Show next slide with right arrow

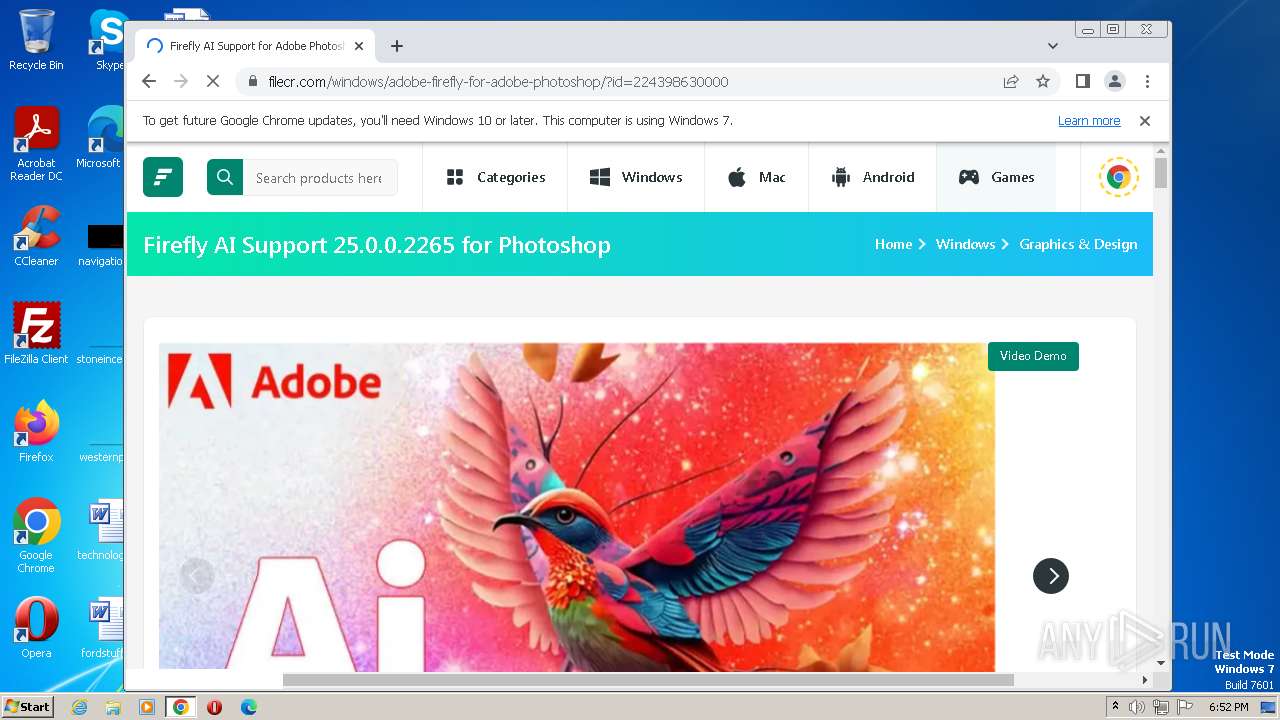point(1051,576)
